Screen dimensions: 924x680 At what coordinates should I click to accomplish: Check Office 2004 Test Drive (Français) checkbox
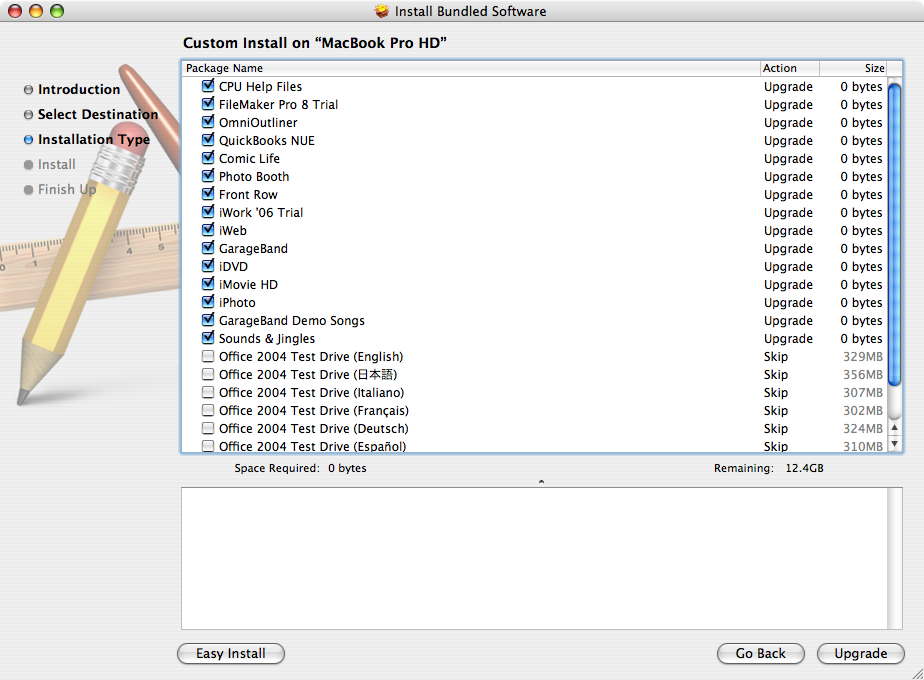(207, 410)
